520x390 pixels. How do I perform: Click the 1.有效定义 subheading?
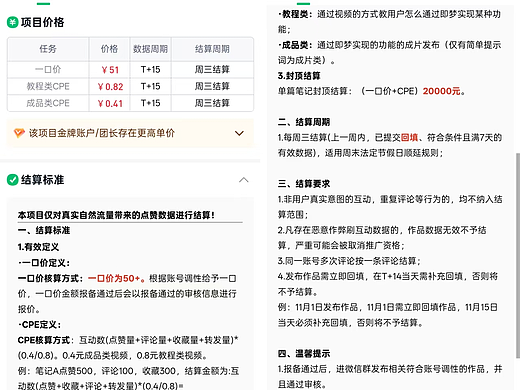click(38, 247)
